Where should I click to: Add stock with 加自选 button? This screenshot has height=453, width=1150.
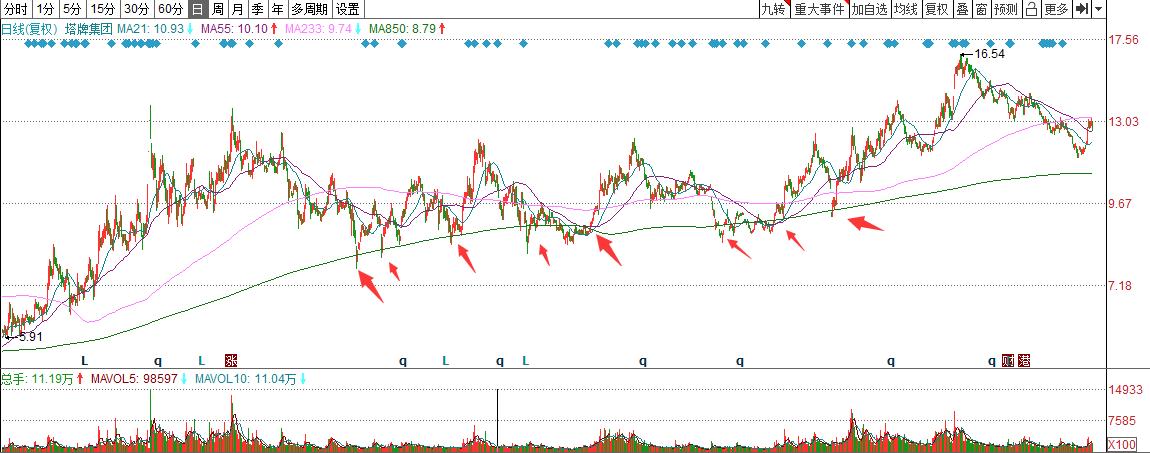(869, 10)
